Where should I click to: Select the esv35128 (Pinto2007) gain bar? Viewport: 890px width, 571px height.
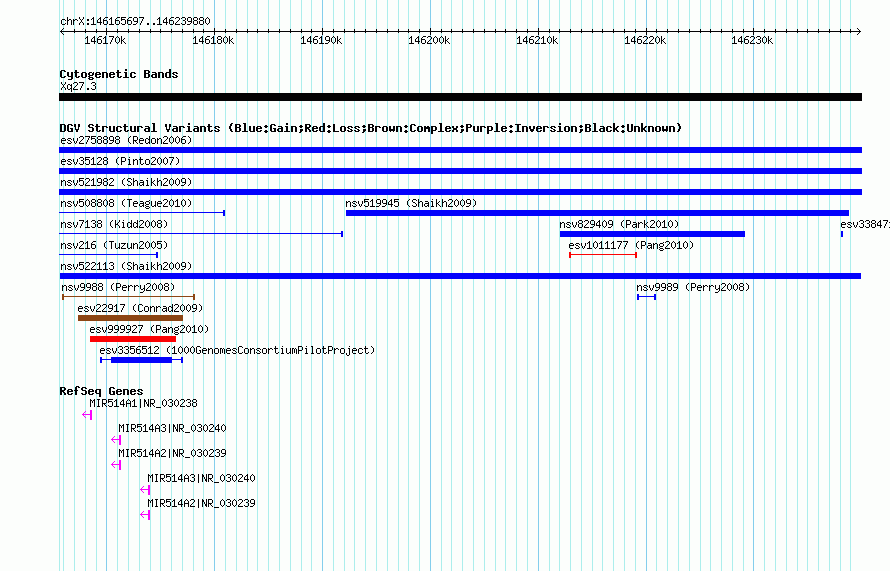[x=460, y=171]
